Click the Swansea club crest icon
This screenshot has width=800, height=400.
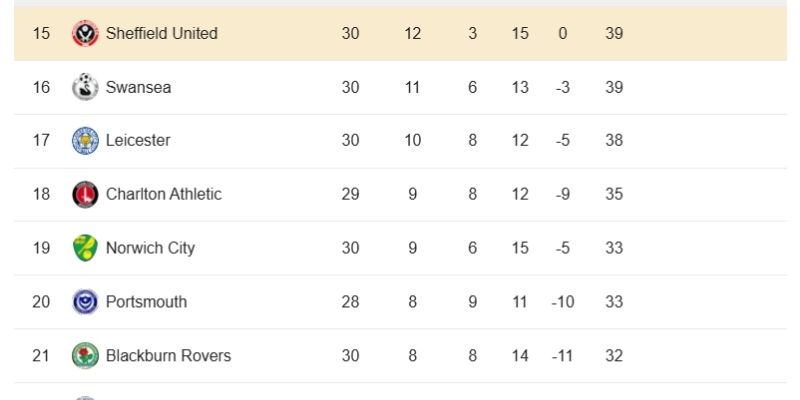tap(85, 87)
